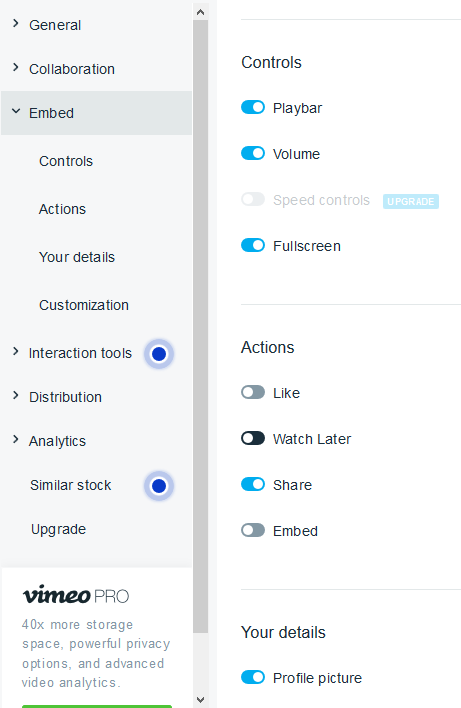The width and height of the screenshot is (461, 708).
Task: Expand the General section chevron
Action: point(16,23)
